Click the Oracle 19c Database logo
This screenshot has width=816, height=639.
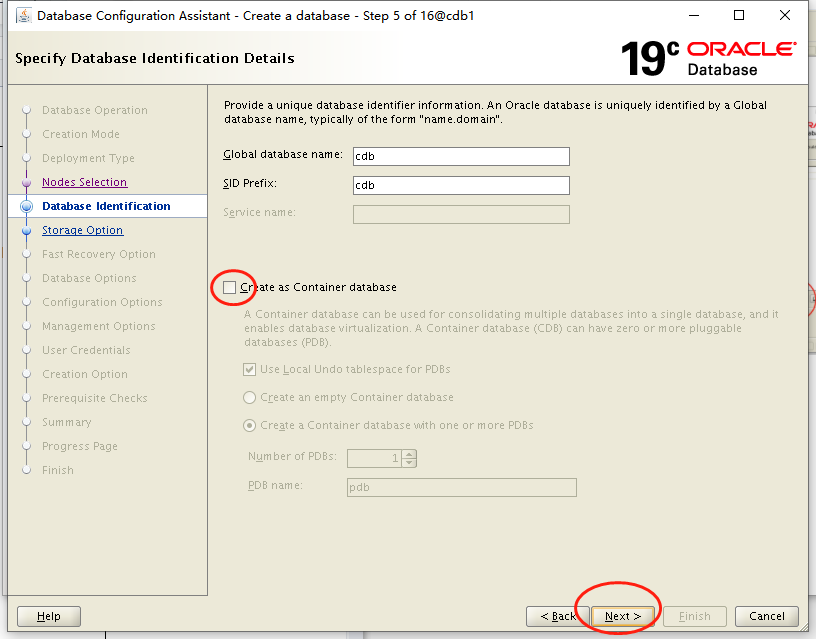[708, 59]
